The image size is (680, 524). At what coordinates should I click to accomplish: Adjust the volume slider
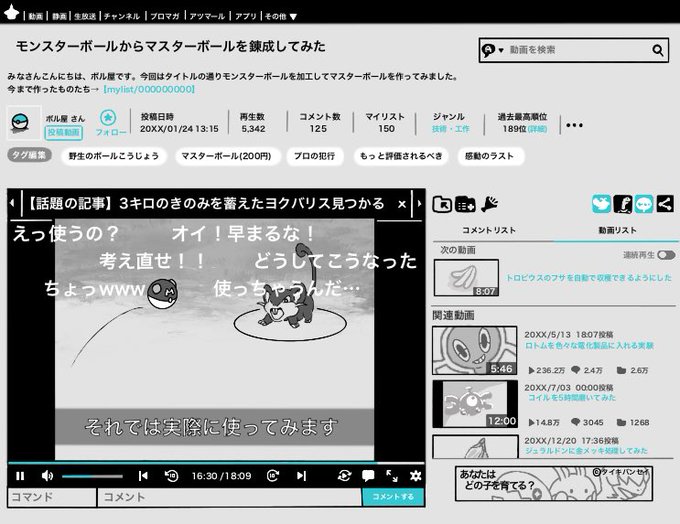[x=92, y=476]
